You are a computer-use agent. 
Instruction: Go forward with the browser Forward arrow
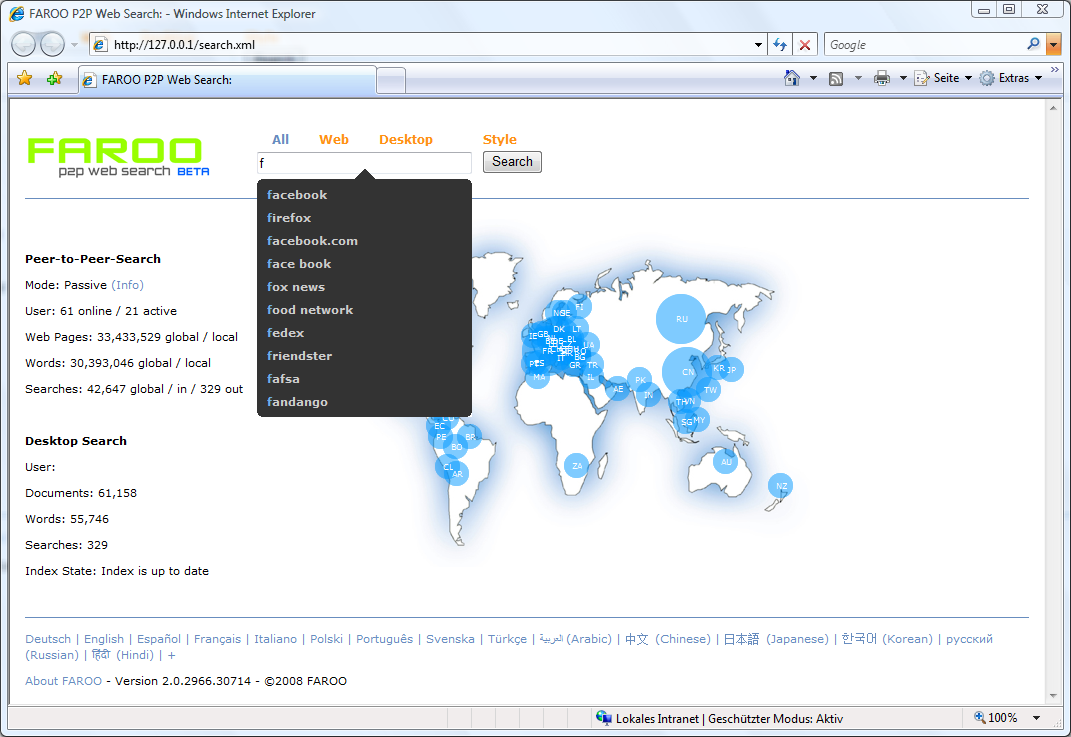pos(53,44)
